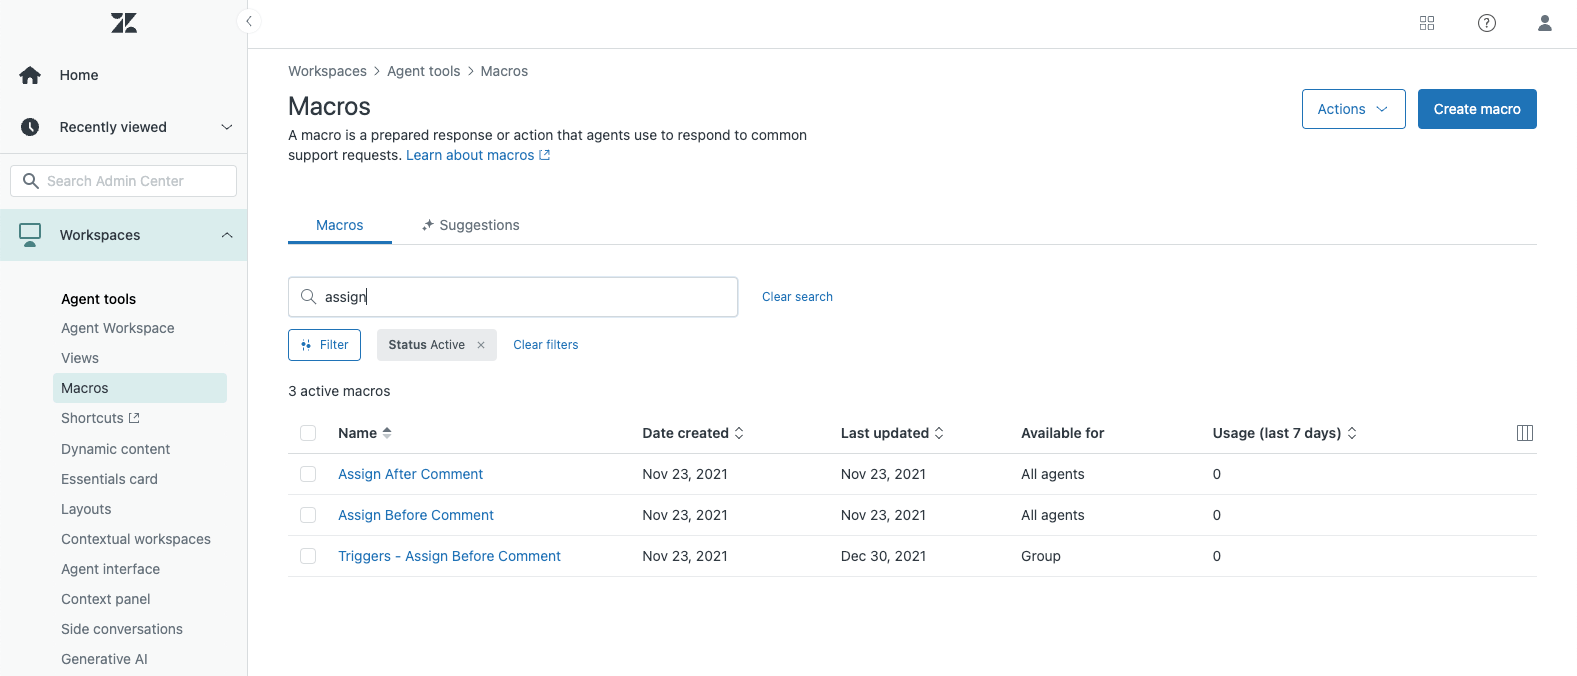This screenshot has width=1577, height=676.
Task: Click the table column settings icon
Action: (x=1524, y=433)
